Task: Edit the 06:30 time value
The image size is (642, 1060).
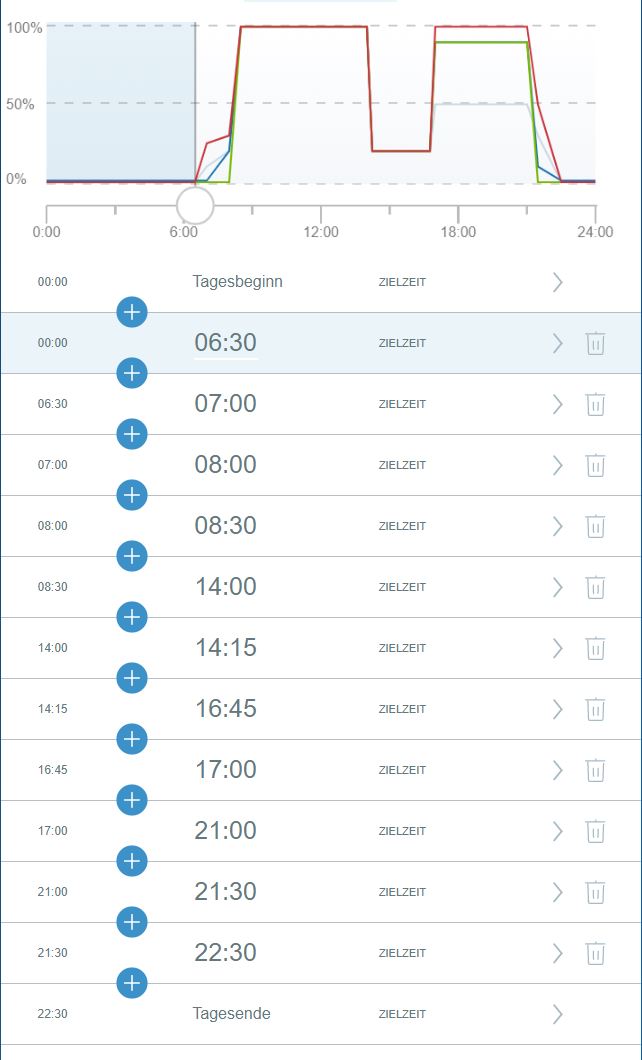Action: (x=226, y=343)
